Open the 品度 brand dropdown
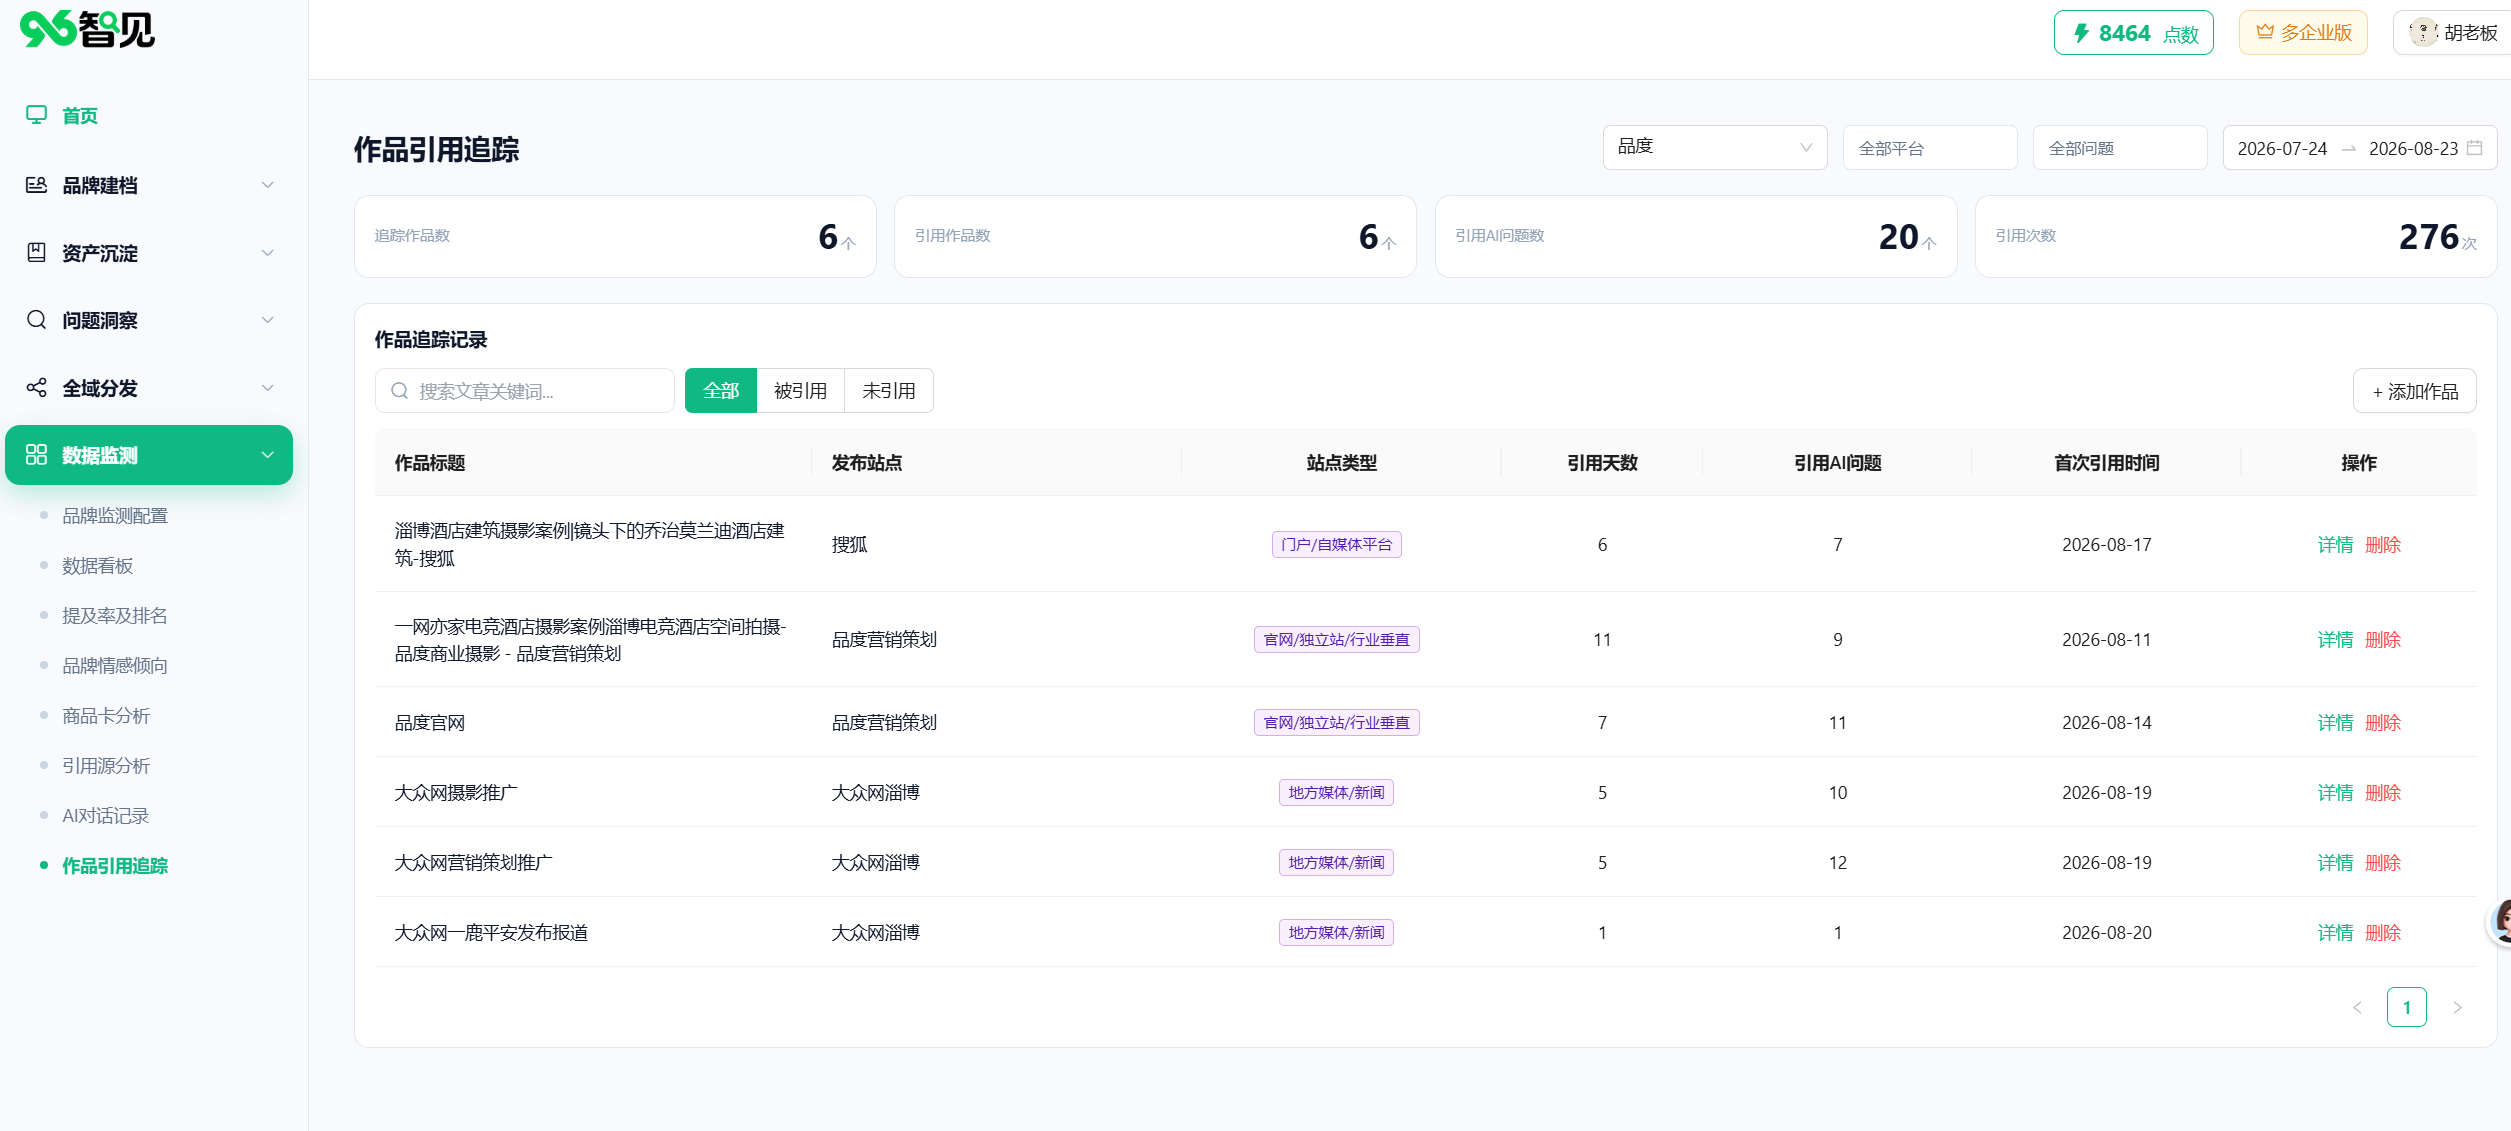The height and width of the screenshot is (1131, 2511). click(1715, 147)
